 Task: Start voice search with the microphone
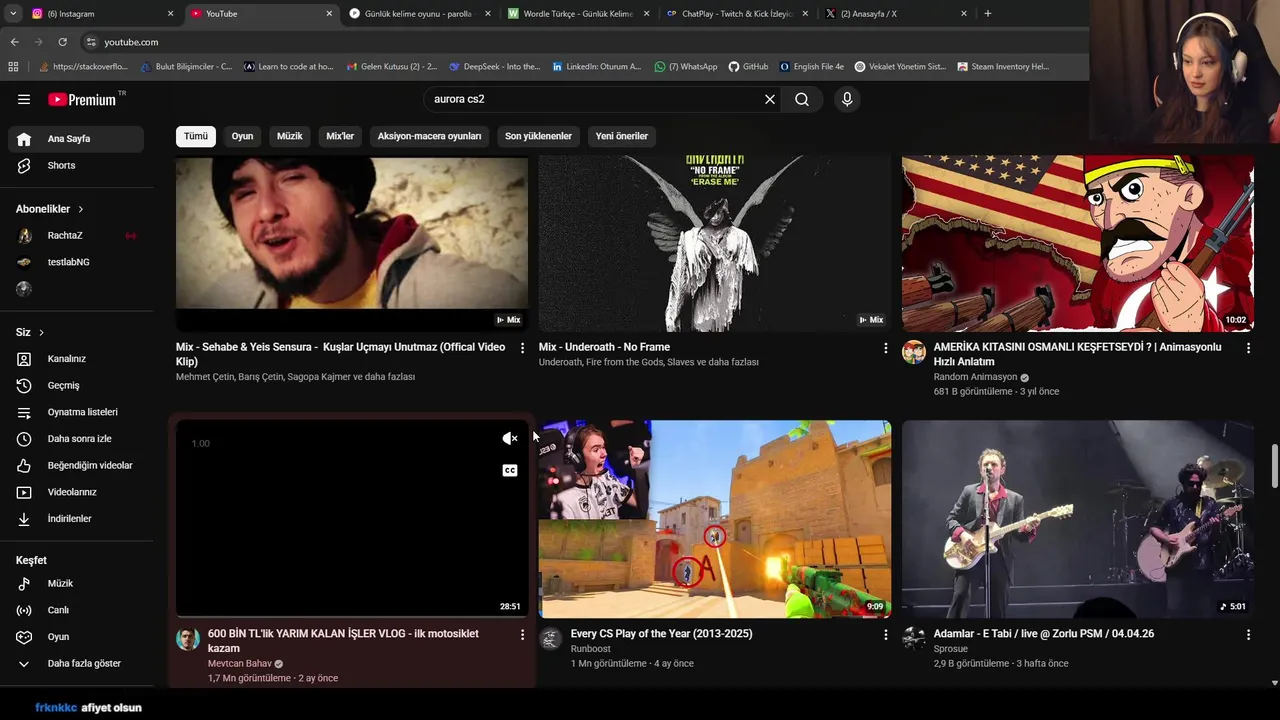(847, 99)
